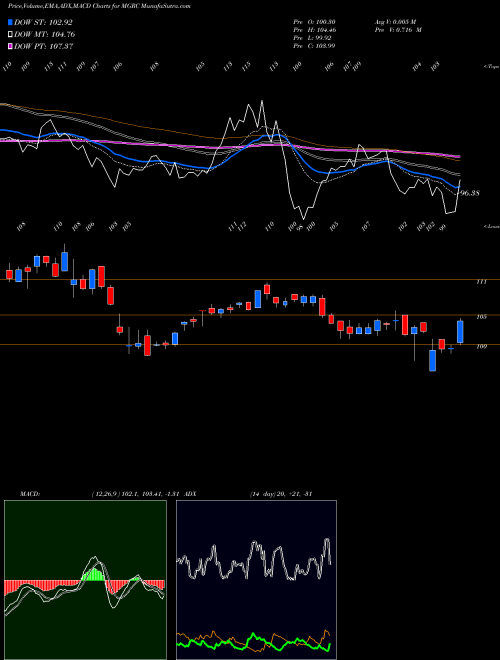Click the blue DOW ST legend swatch
500x660 pixels.
click(x=10, y=22)
